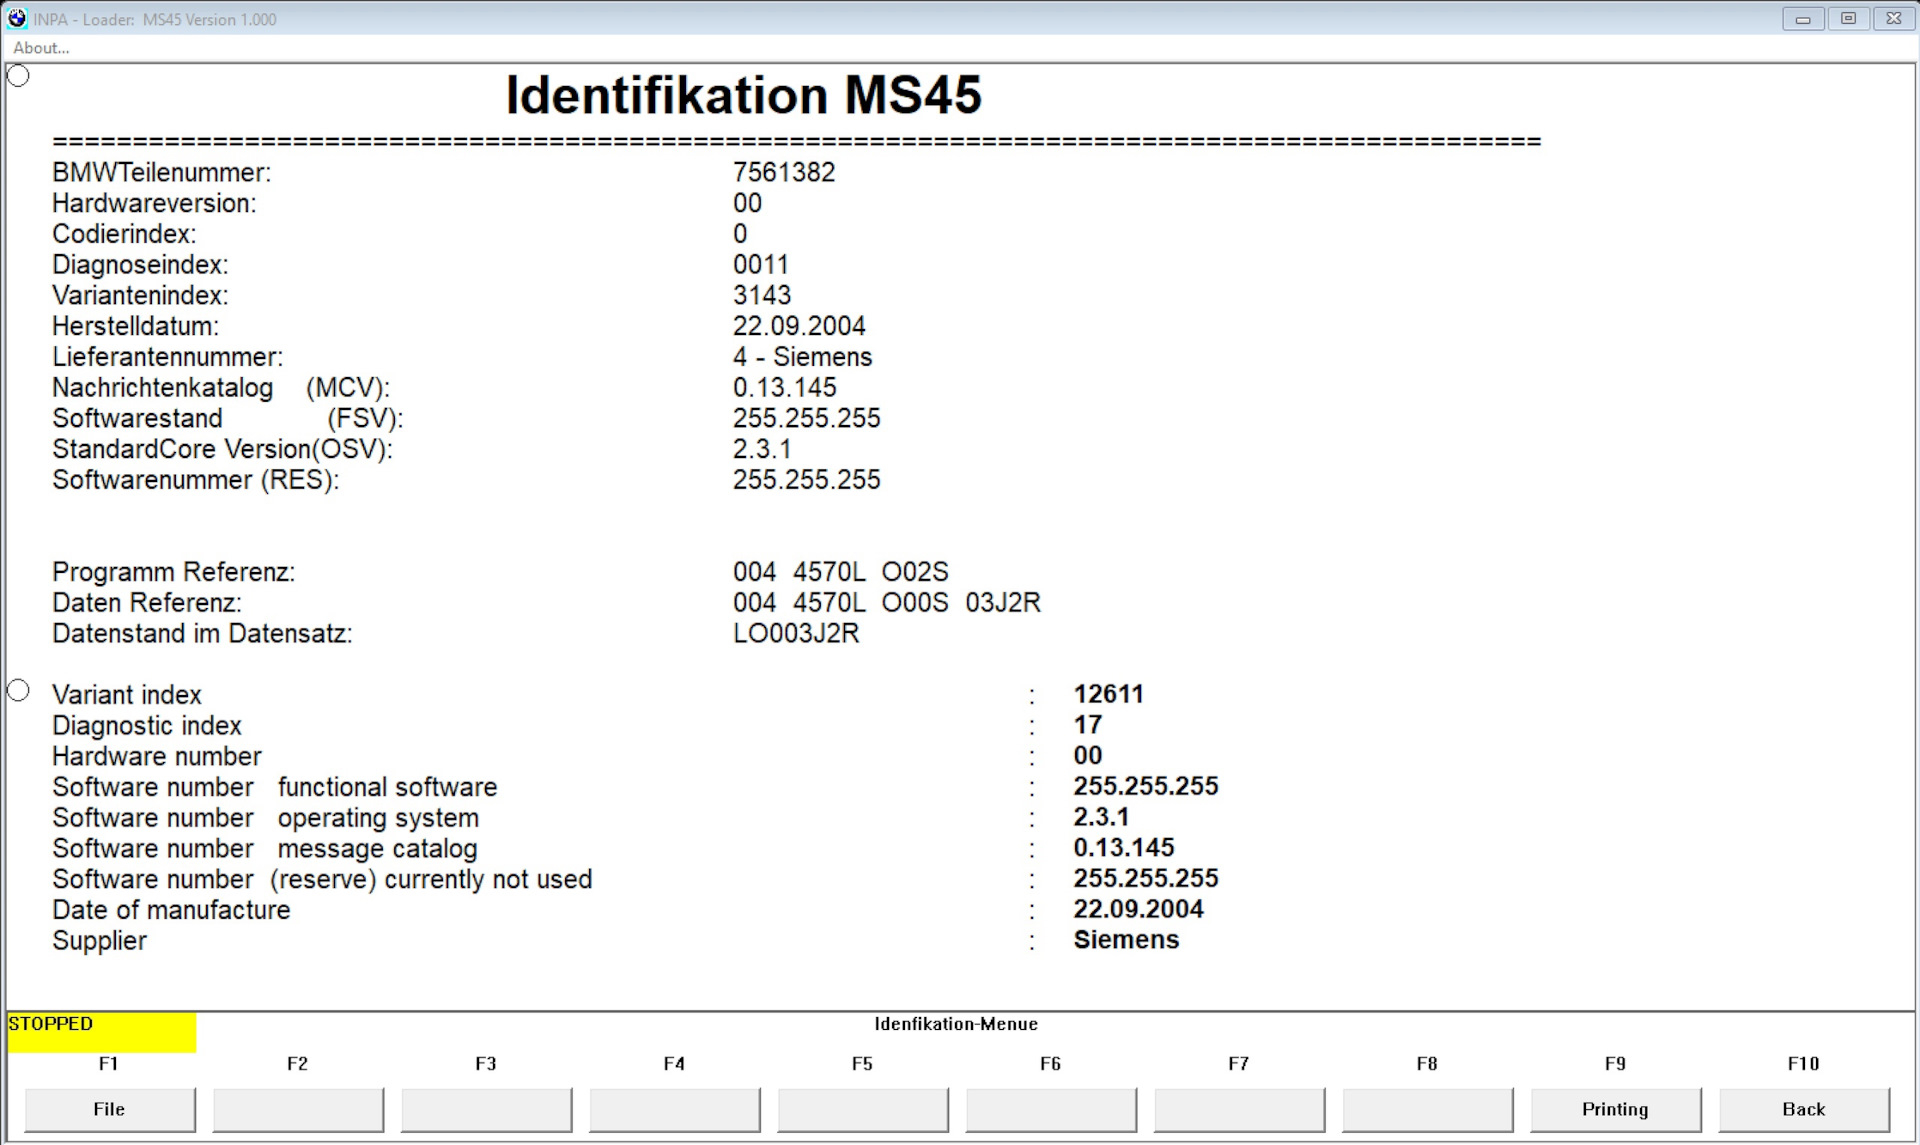
Task: Click the Idenfikation-Menue label
Action: click(956, 1024)
